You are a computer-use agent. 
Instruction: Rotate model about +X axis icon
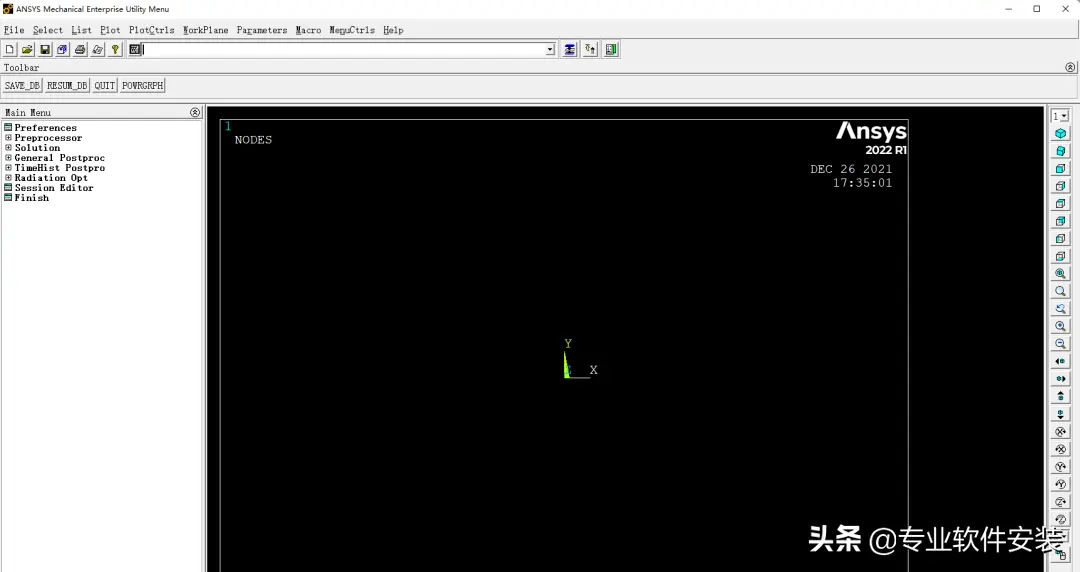coord(1061,431)
